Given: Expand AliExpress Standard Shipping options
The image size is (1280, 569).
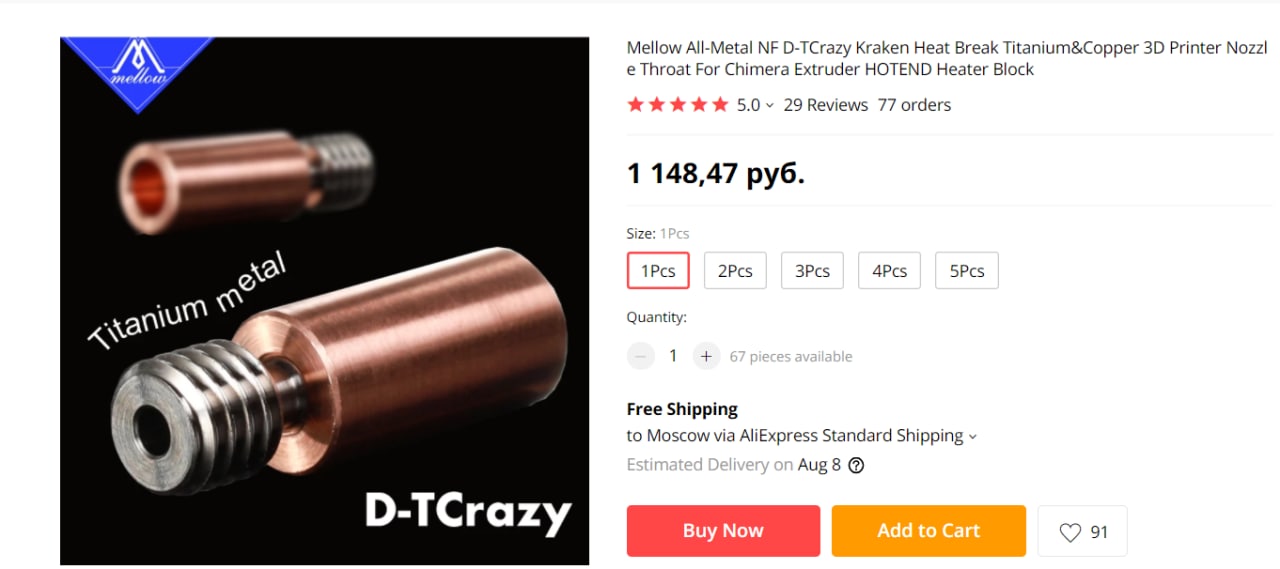Looking at the screenshot, I should coord(973,437).
